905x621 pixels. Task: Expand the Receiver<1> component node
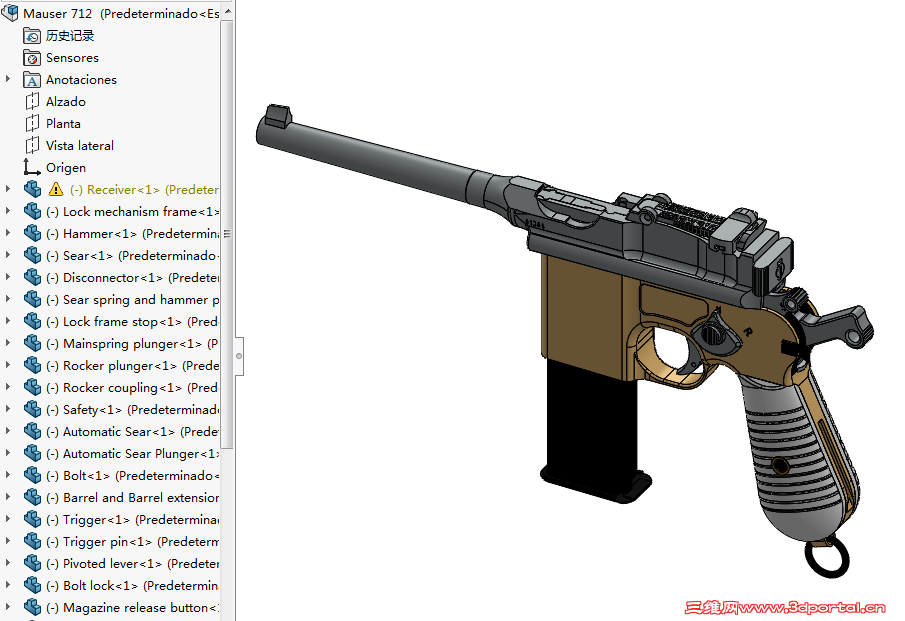tap(8, 189)
